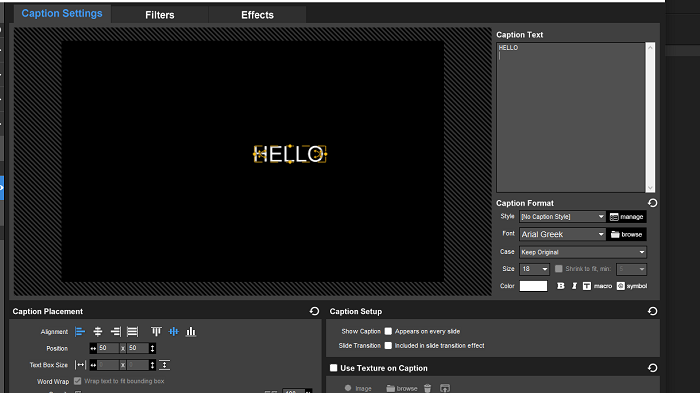Screen dimensions: 700x393
Task: Open the caption Style dropdown
Action: point(562,217)
